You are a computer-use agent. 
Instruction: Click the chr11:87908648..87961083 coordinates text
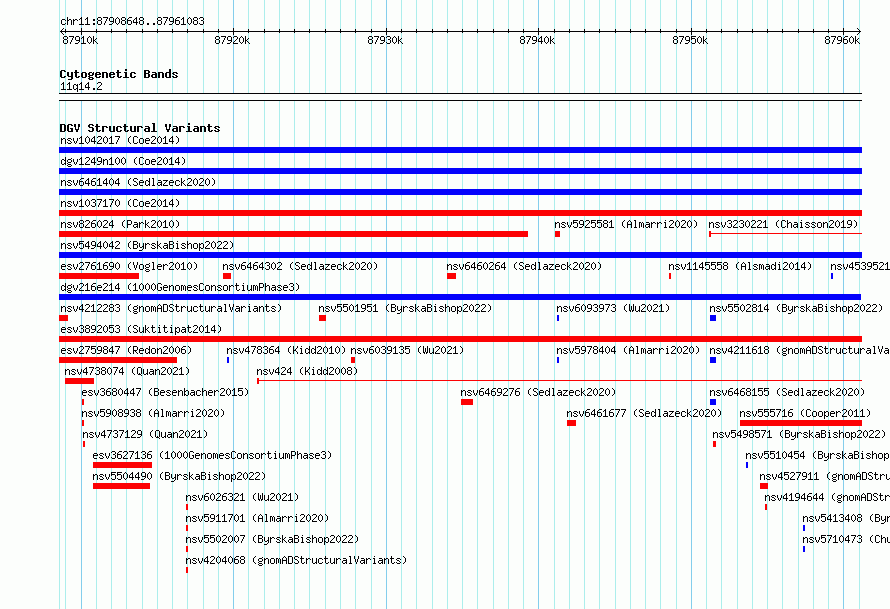132,21
